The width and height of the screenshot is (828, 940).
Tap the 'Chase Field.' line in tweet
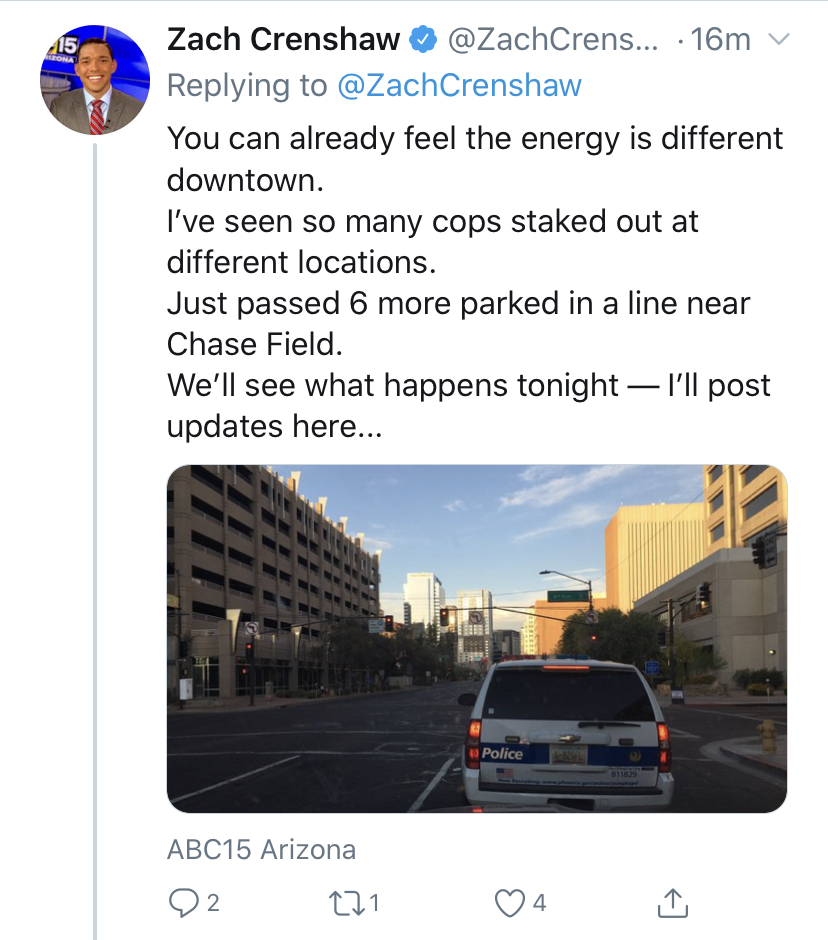pos(254,344)
